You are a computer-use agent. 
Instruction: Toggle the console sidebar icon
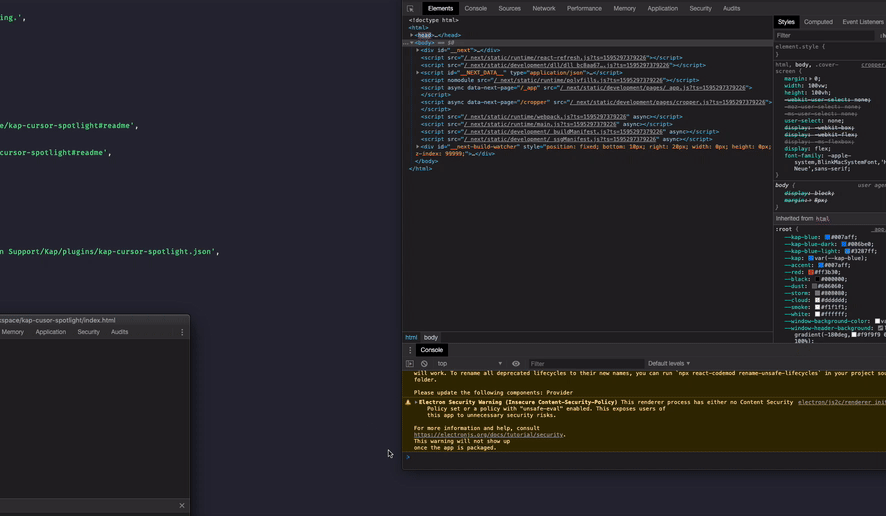click(x=410, y=364)
